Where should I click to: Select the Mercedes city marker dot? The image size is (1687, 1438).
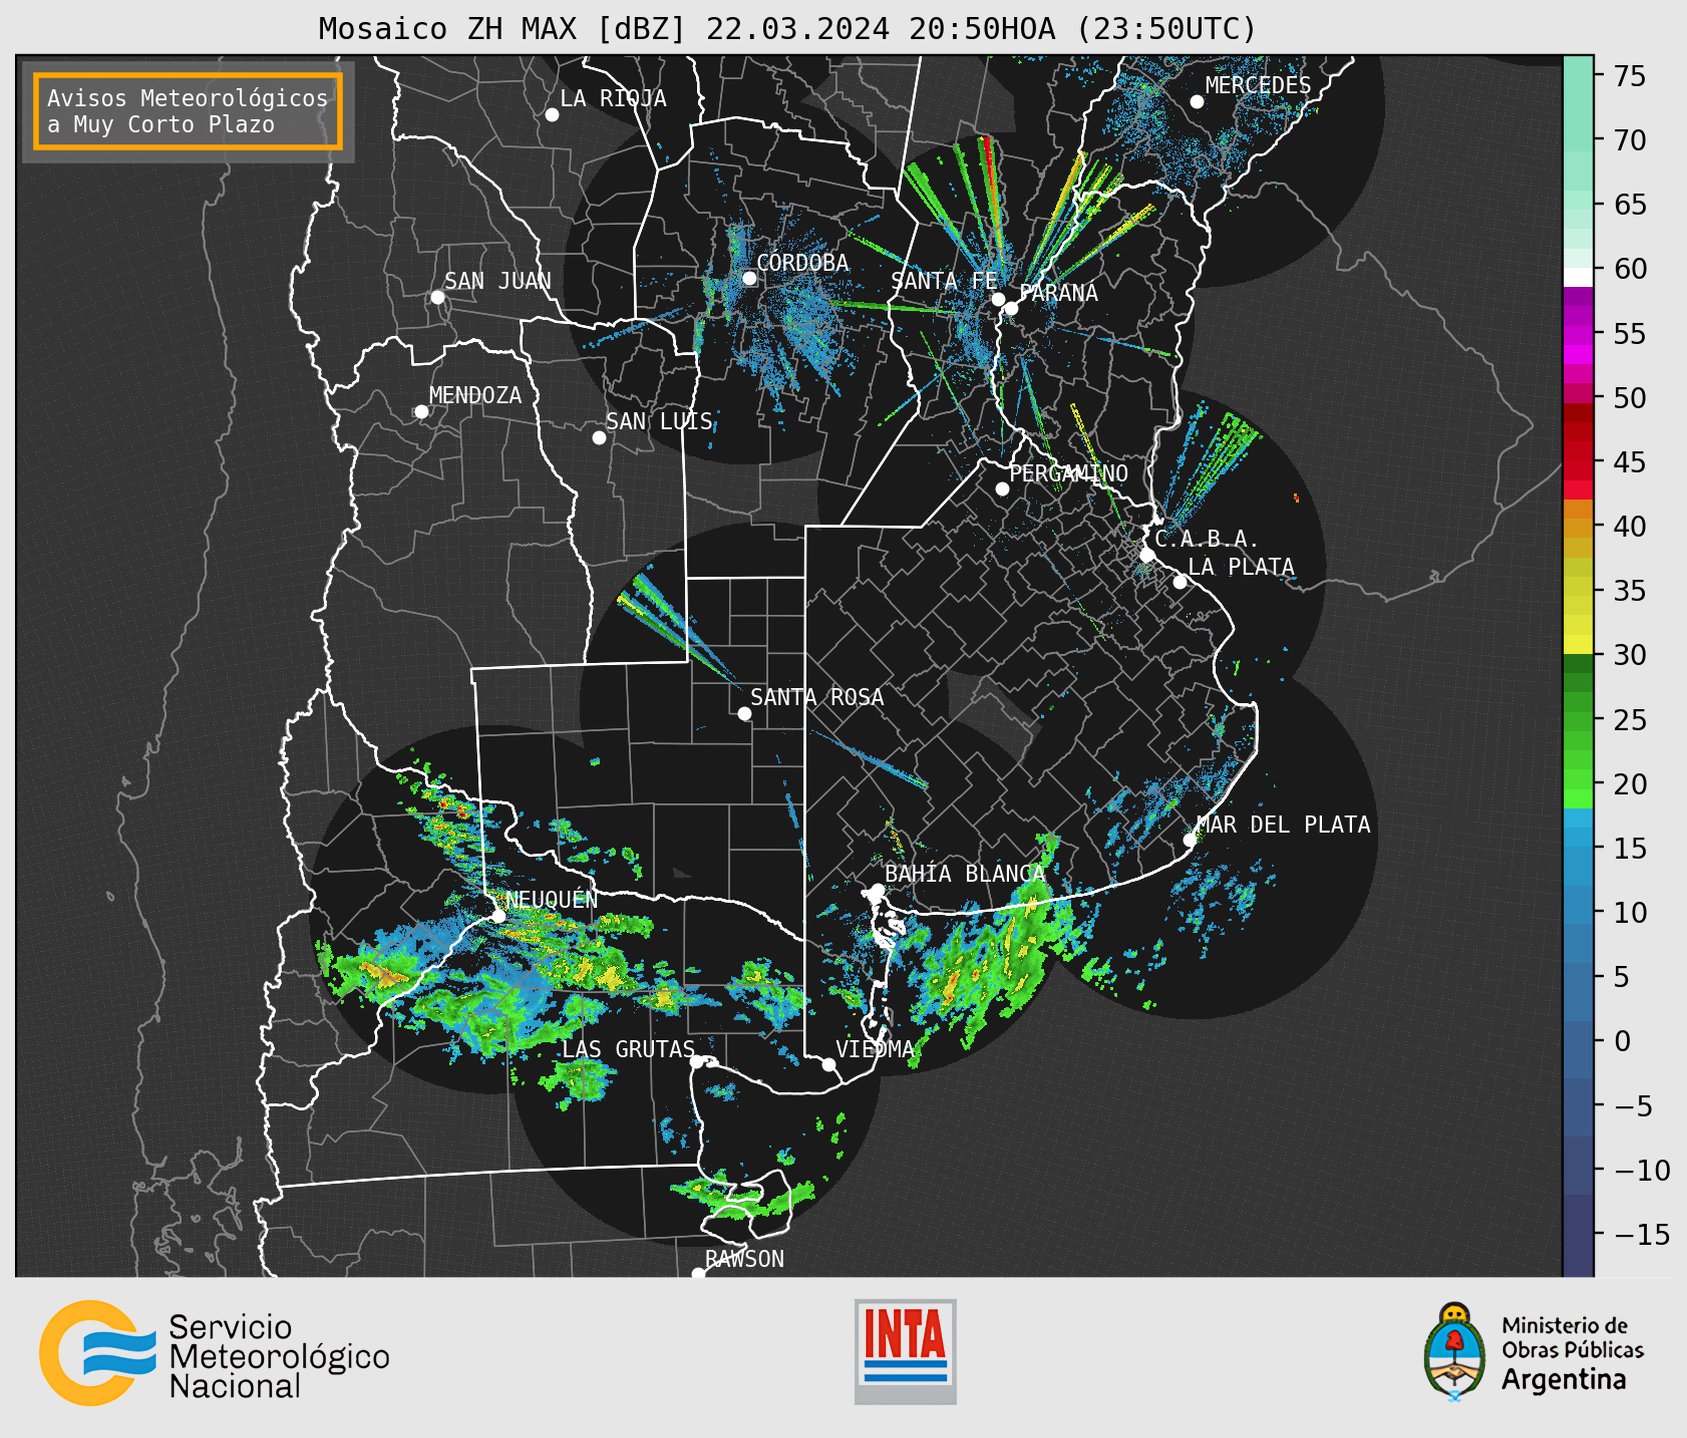(1197, 102)
